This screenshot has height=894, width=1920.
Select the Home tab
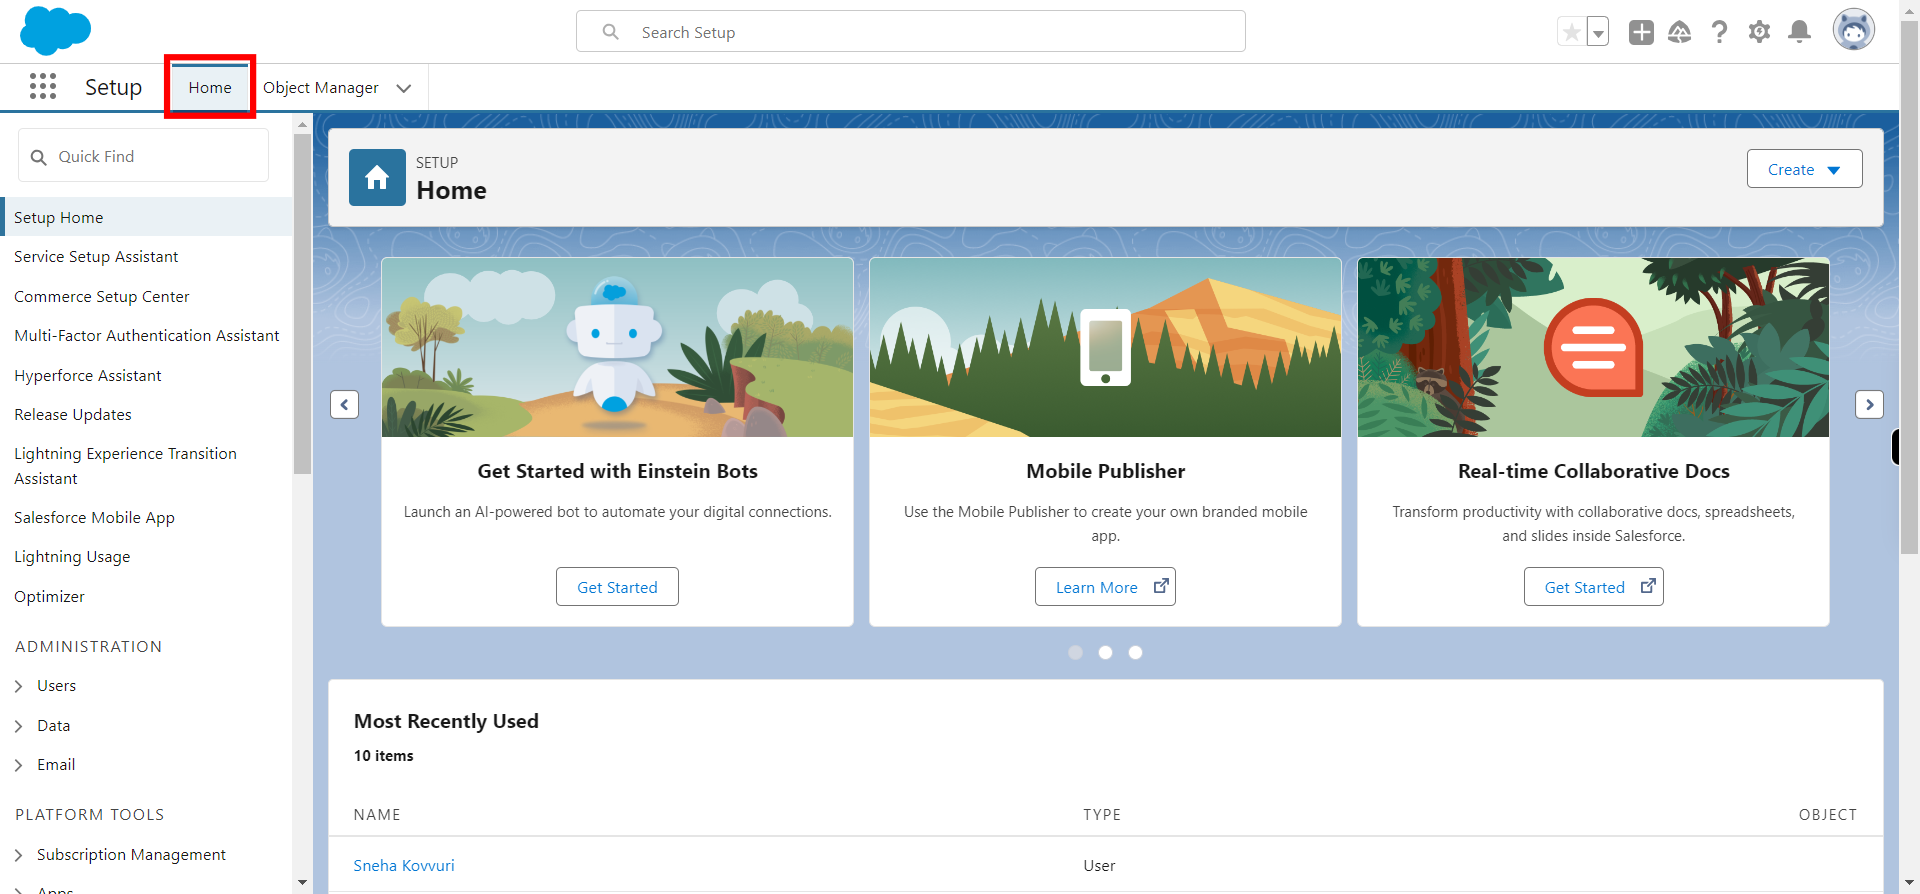(x=210, y=87)
